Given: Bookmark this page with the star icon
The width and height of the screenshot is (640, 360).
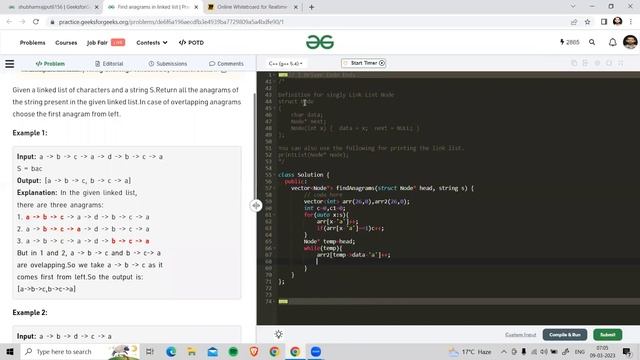Looking at the screenshot, I should point(587,22).
